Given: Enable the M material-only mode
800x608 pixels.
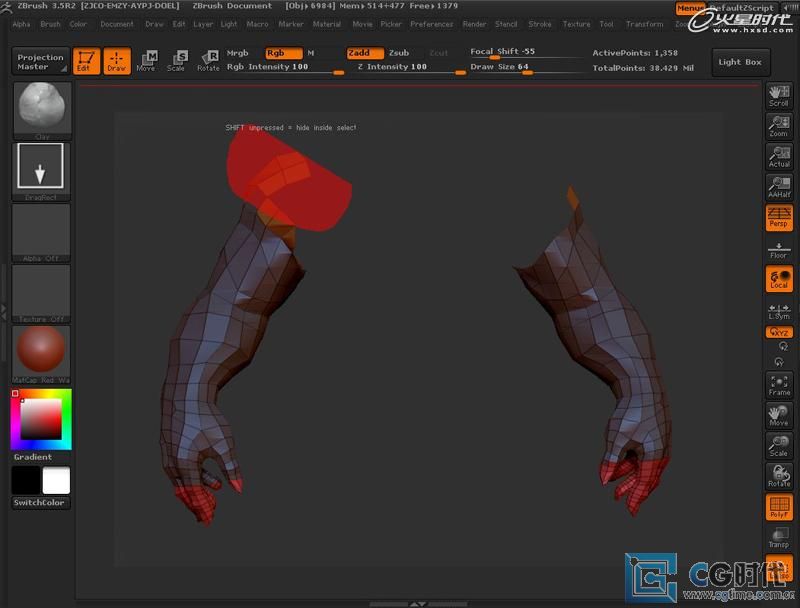Looking at the screenshot, I should (311, 53).
